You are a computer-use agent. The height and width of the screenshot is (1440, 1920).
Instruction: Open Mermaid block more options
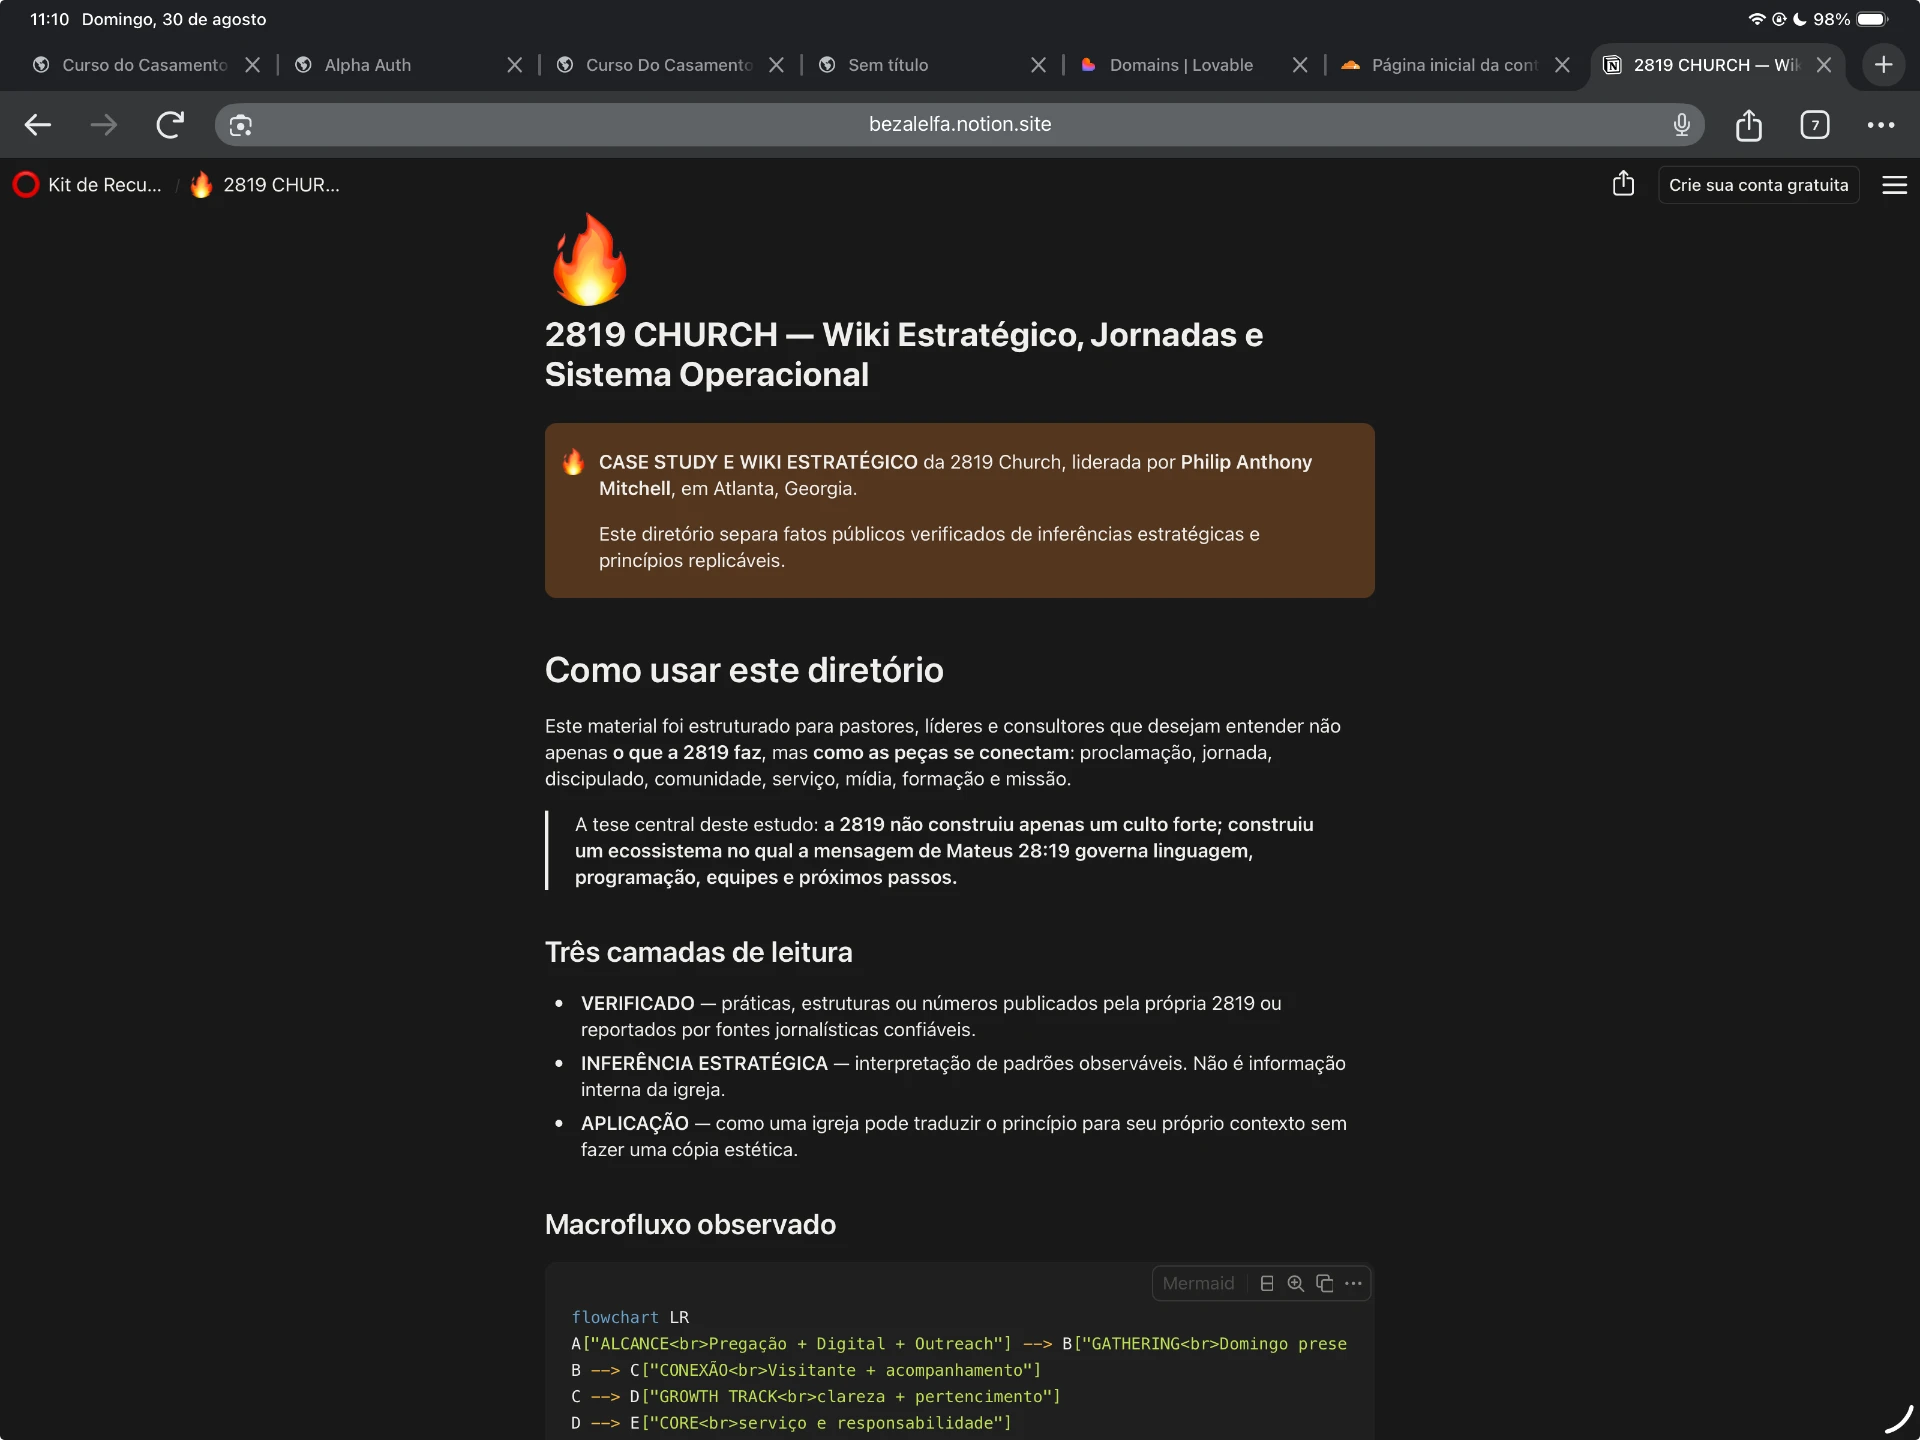[1353, 1283]
